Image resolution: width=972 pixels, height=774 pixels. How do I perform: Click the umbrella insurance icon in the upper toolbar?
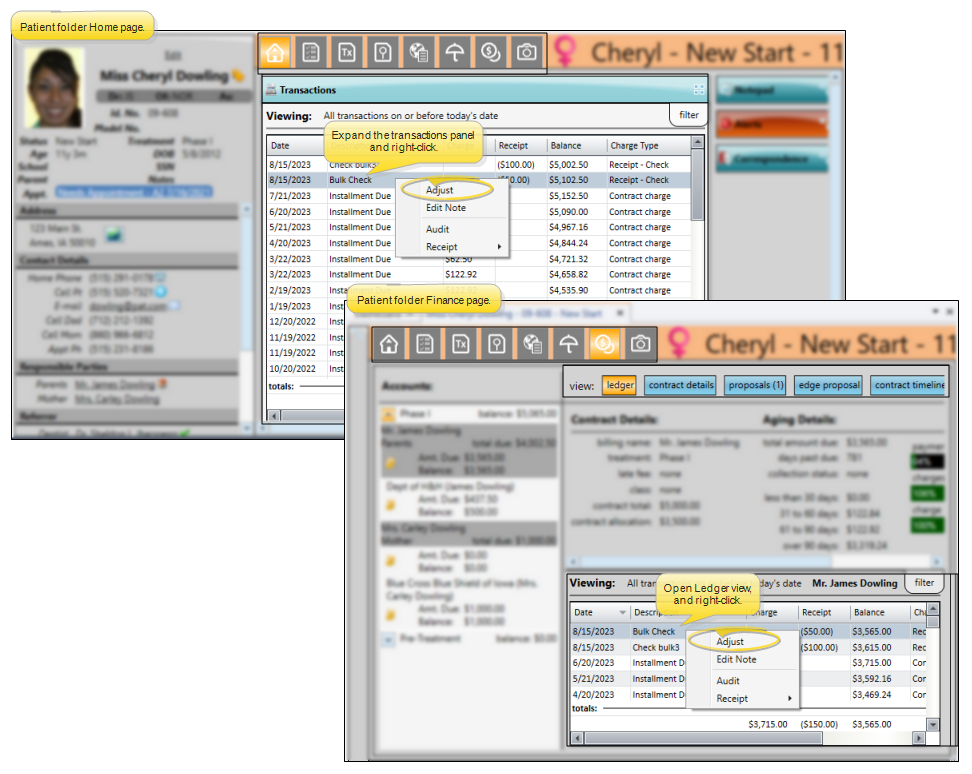click(455, 53)
